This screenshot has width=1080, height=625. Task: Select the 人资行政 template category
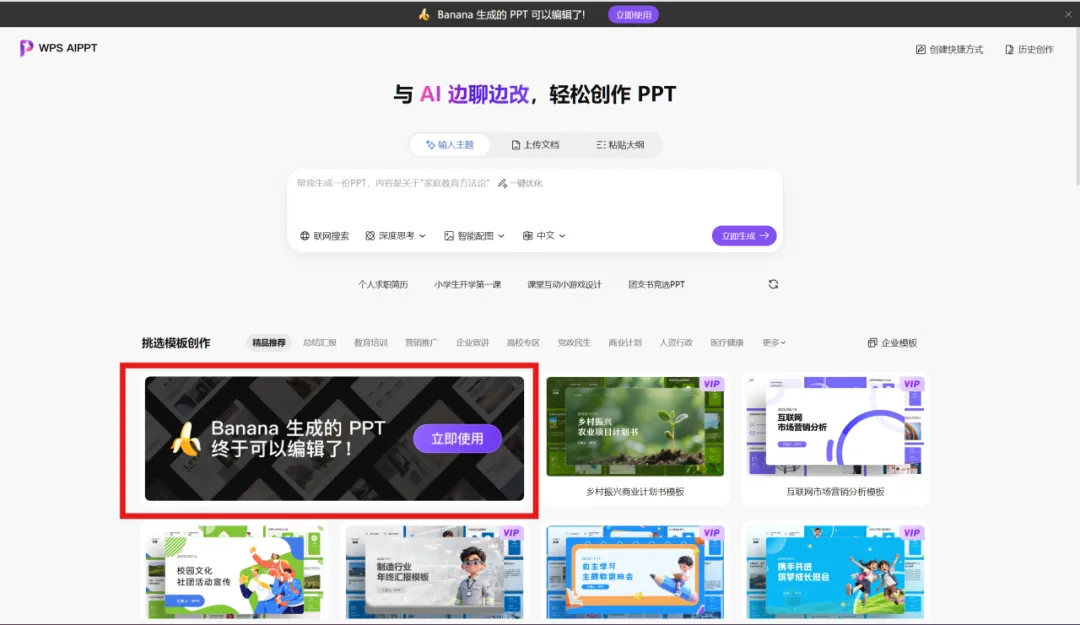point(676,342)
